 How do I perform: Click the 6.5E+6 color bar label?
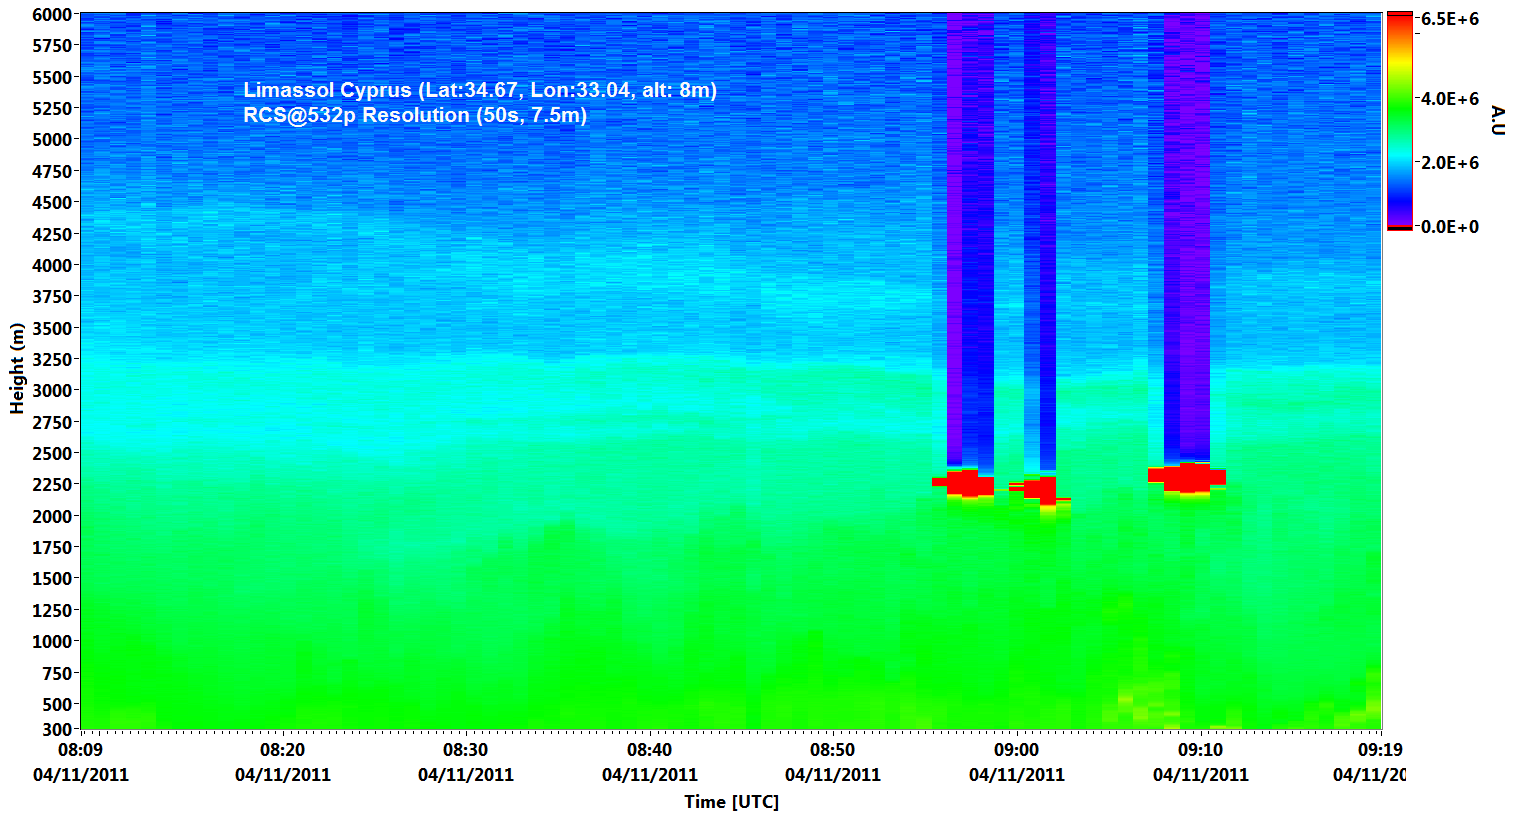[x=1450, y=19]
